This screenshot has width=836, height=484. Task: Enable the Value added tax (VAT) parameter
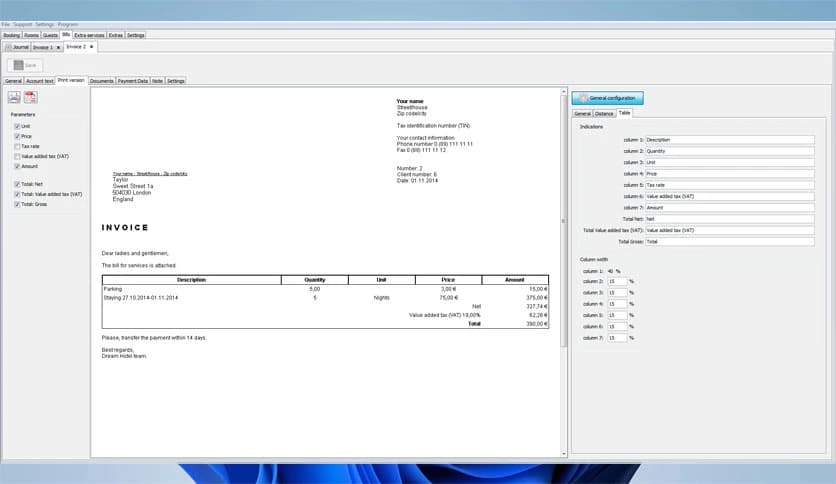pos(16,156)
